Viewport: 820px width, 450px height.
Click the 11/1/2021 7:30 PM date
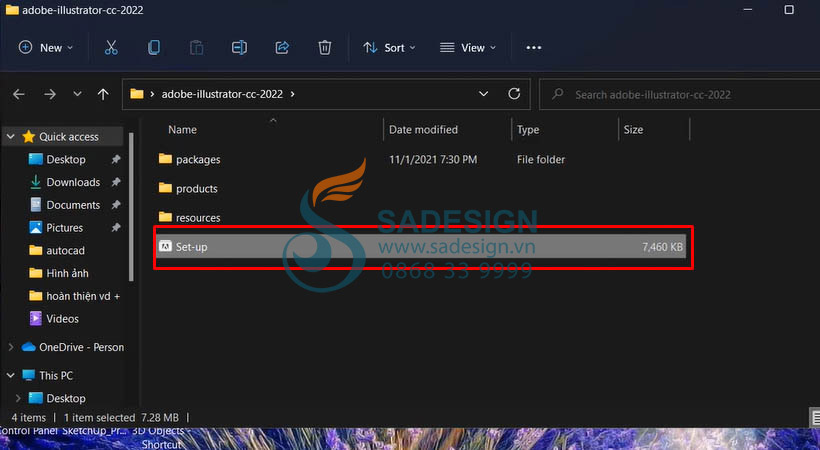(433, 160)
